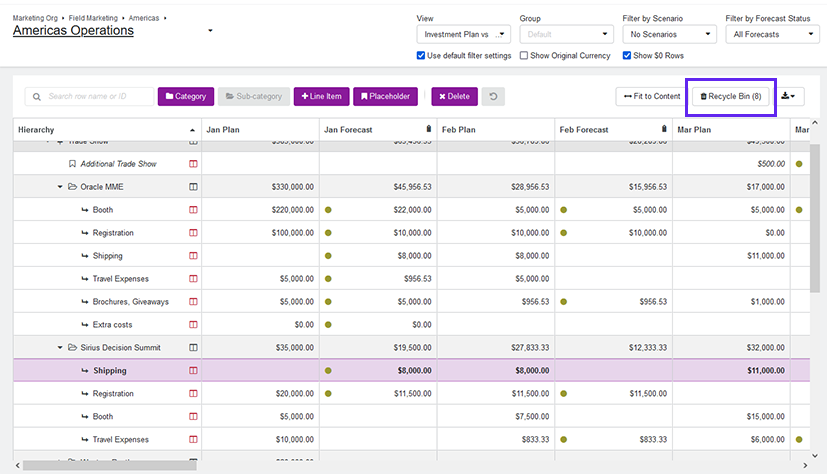Open Filter by Scenario dropdown
This screenshot has width=827, height=474.
669,34
